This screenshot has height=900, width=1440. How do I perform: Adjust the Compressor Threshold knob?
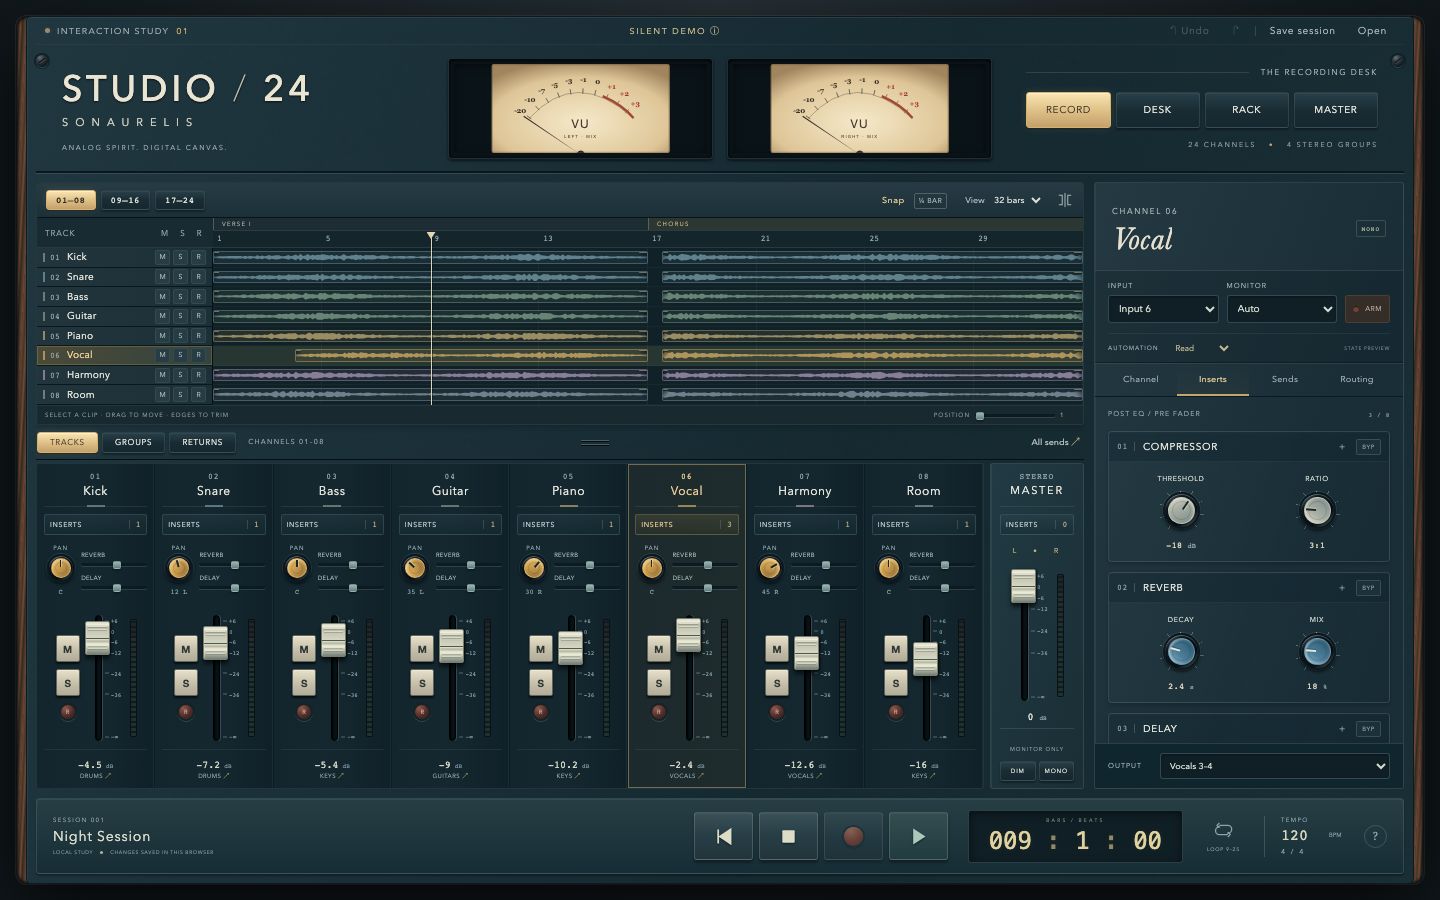pyautogui.click(x=1181, y=511)
